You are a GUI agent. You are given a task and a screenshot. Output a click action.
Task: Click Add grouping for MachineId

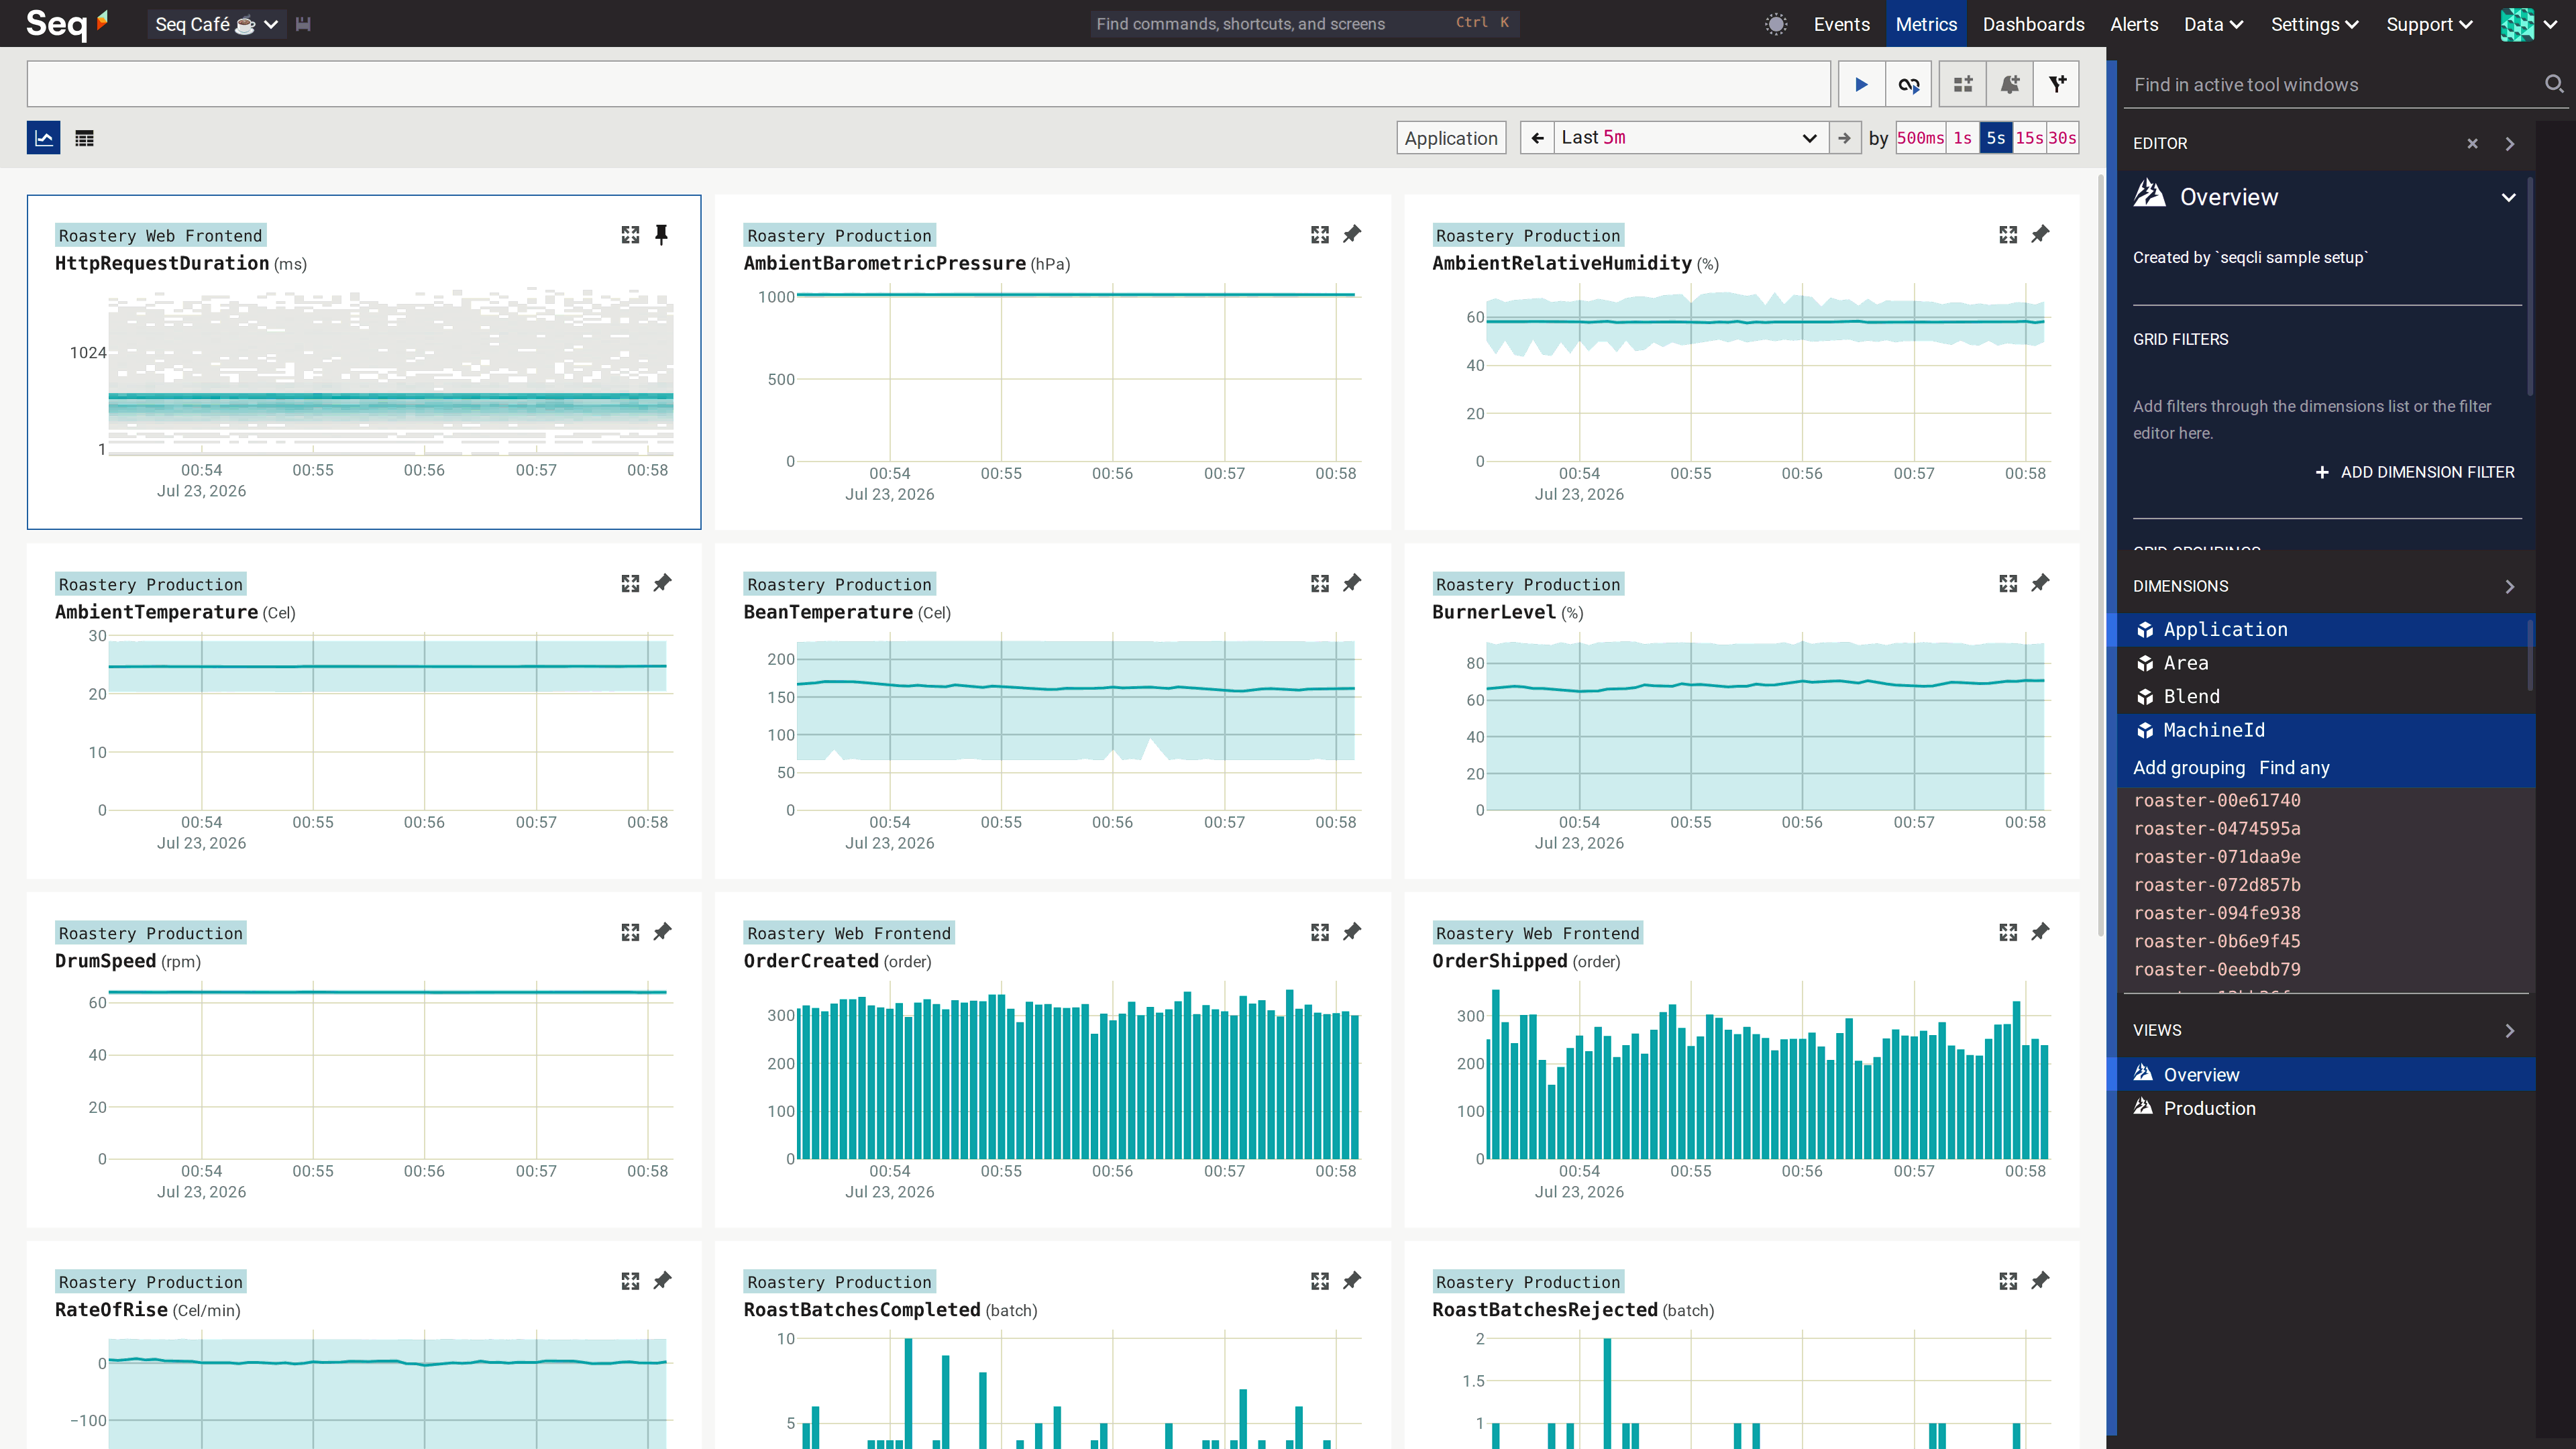pyautogui.click(x=2189, y=768)
